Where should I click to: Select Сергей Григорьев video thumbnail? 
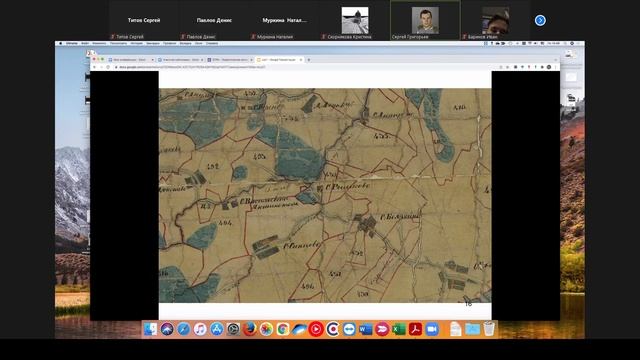(x=425, y=20)
